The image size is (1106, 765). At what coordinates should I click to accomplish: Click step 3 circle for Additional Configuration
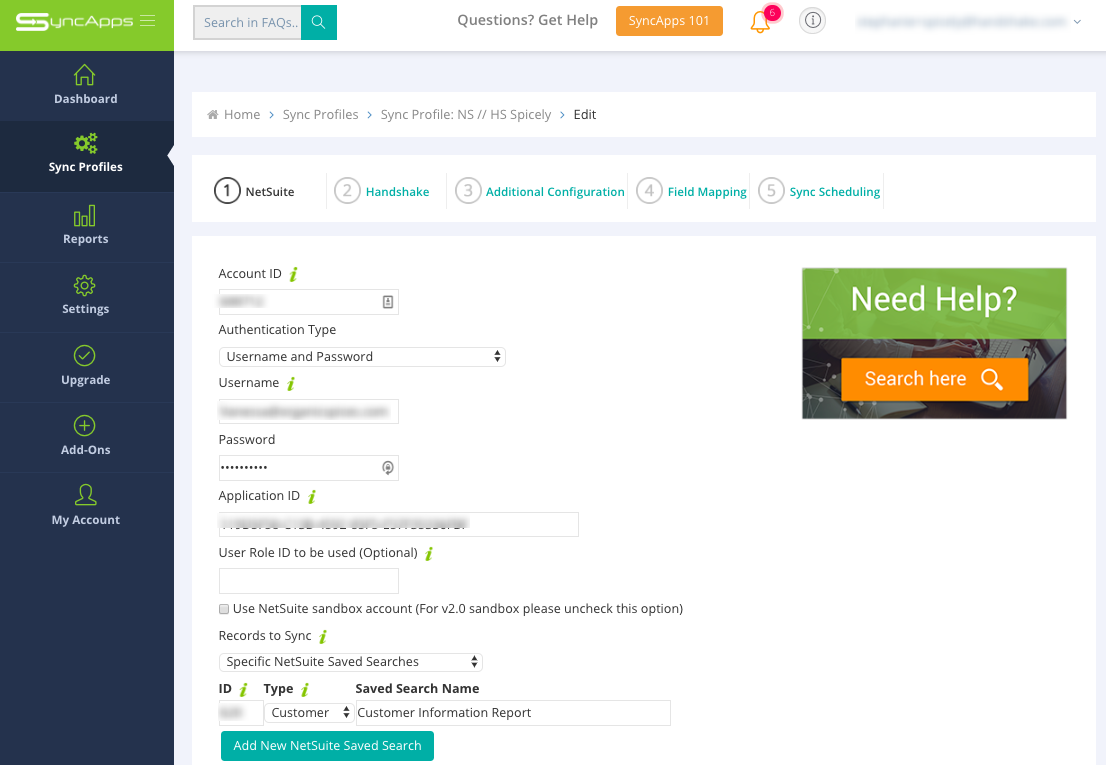point(468,190)
